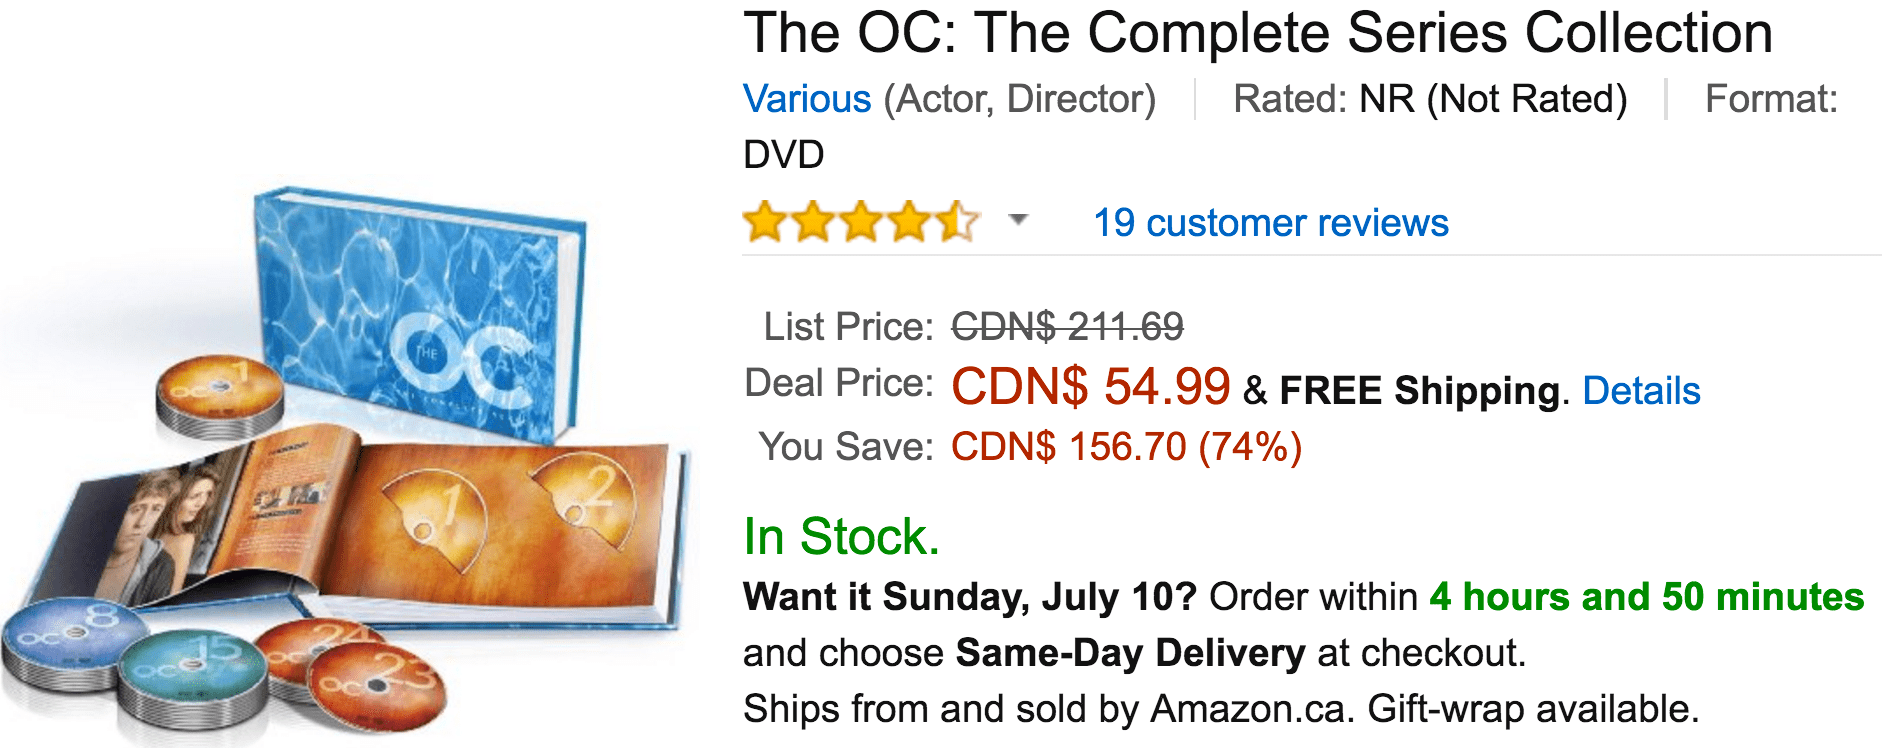This screenshot has width=1882, height=748.
Task: Open the shipping Details link
Action: point(1641,391)
